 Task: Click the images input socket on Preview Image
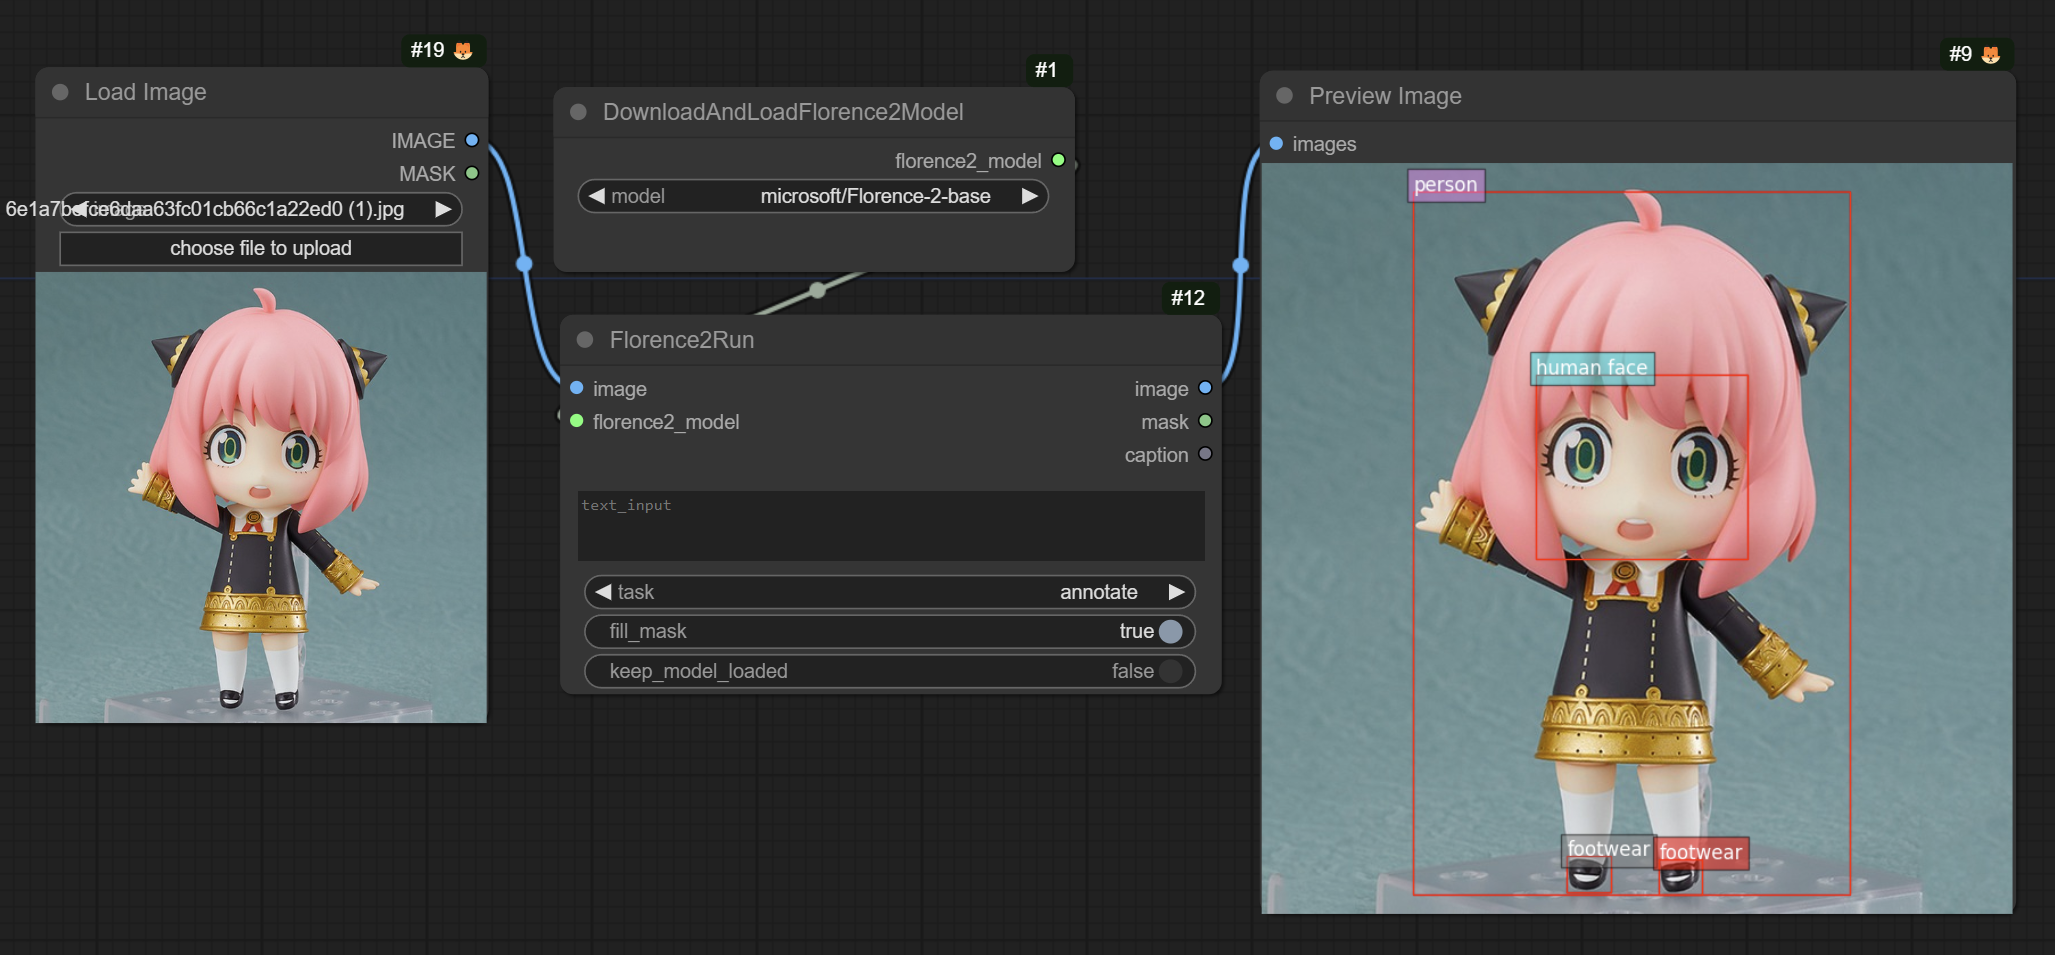click(x=1276, y=143)
